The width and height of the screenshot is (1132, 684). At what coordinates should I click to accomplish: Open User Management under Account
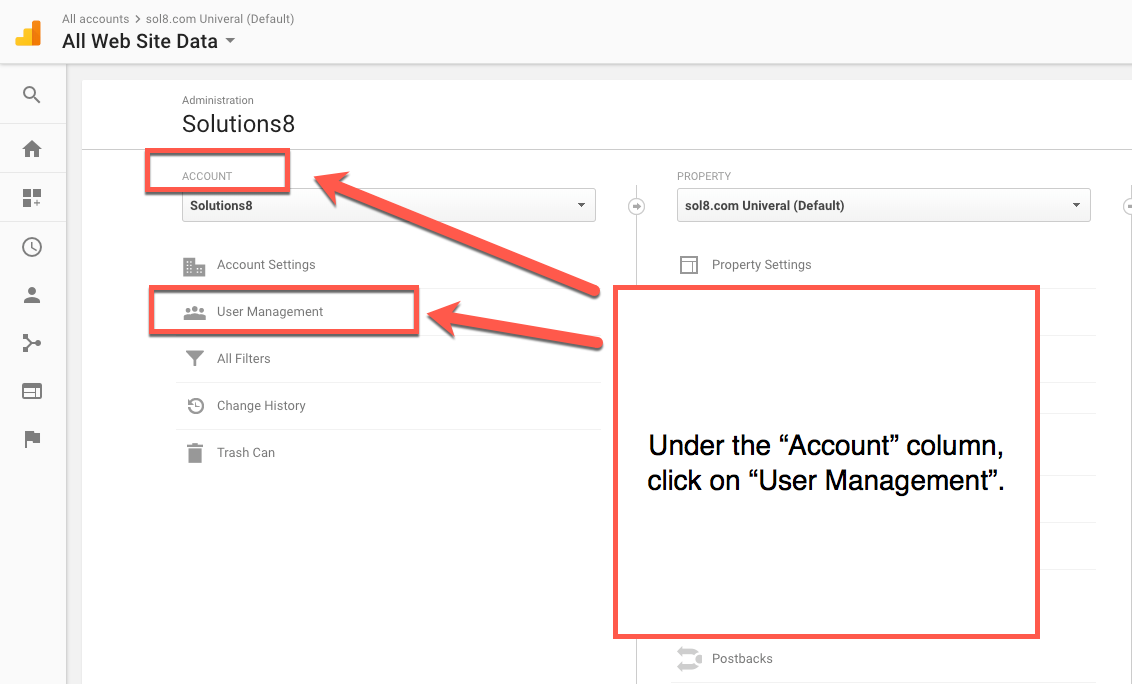[x=270, y=312]
